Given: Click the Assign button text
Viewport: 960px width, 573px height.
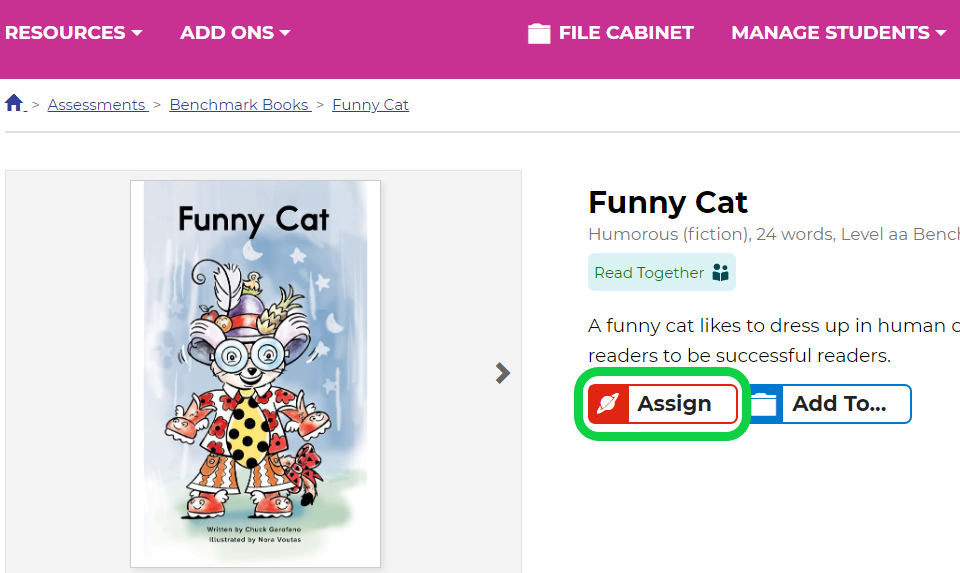Looking at the screenshot, I should point(674,403).
